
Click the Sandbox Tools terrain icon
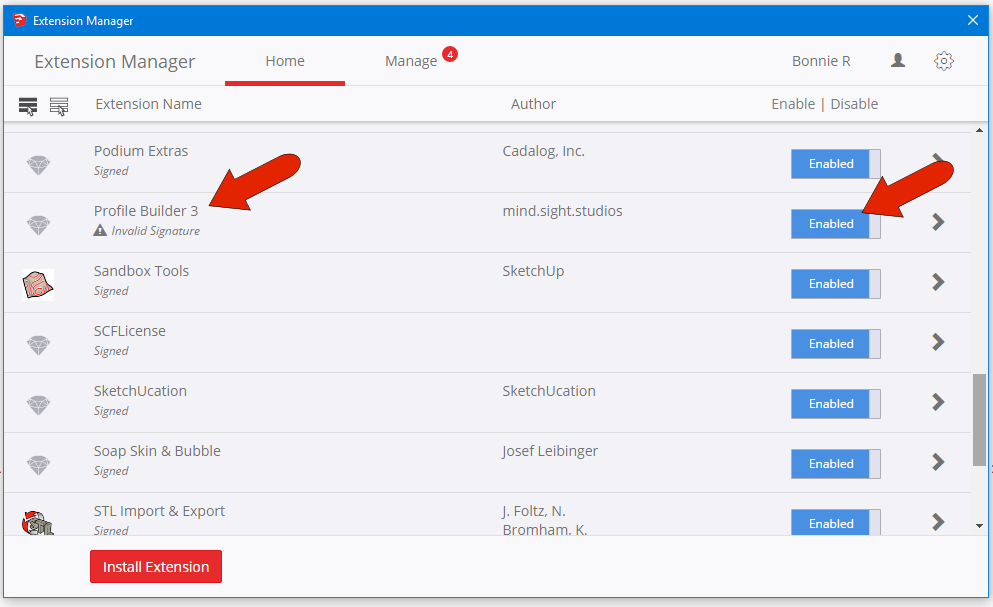(x=38, y=284)
